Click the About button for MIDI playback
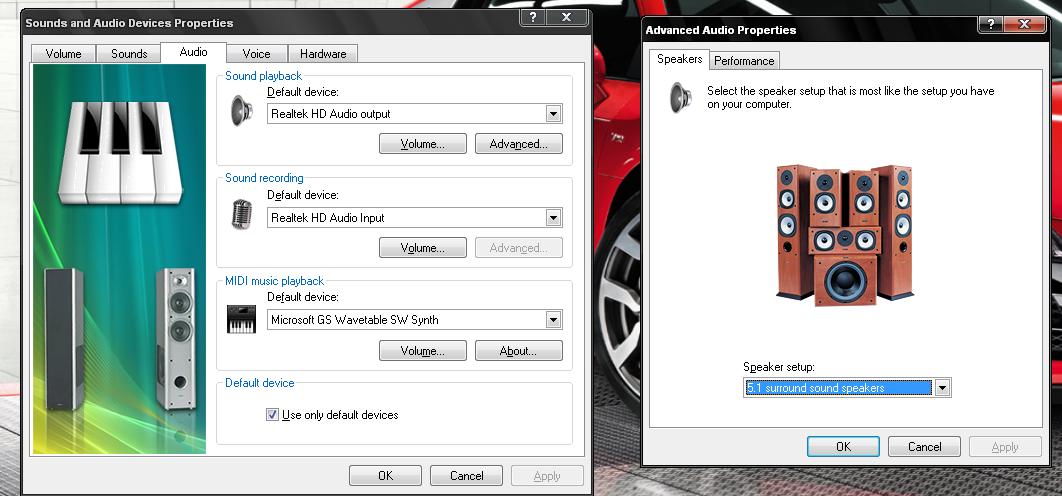This screenshot has height=496, width=1062. pyautogui.click(x=518, y=351)
